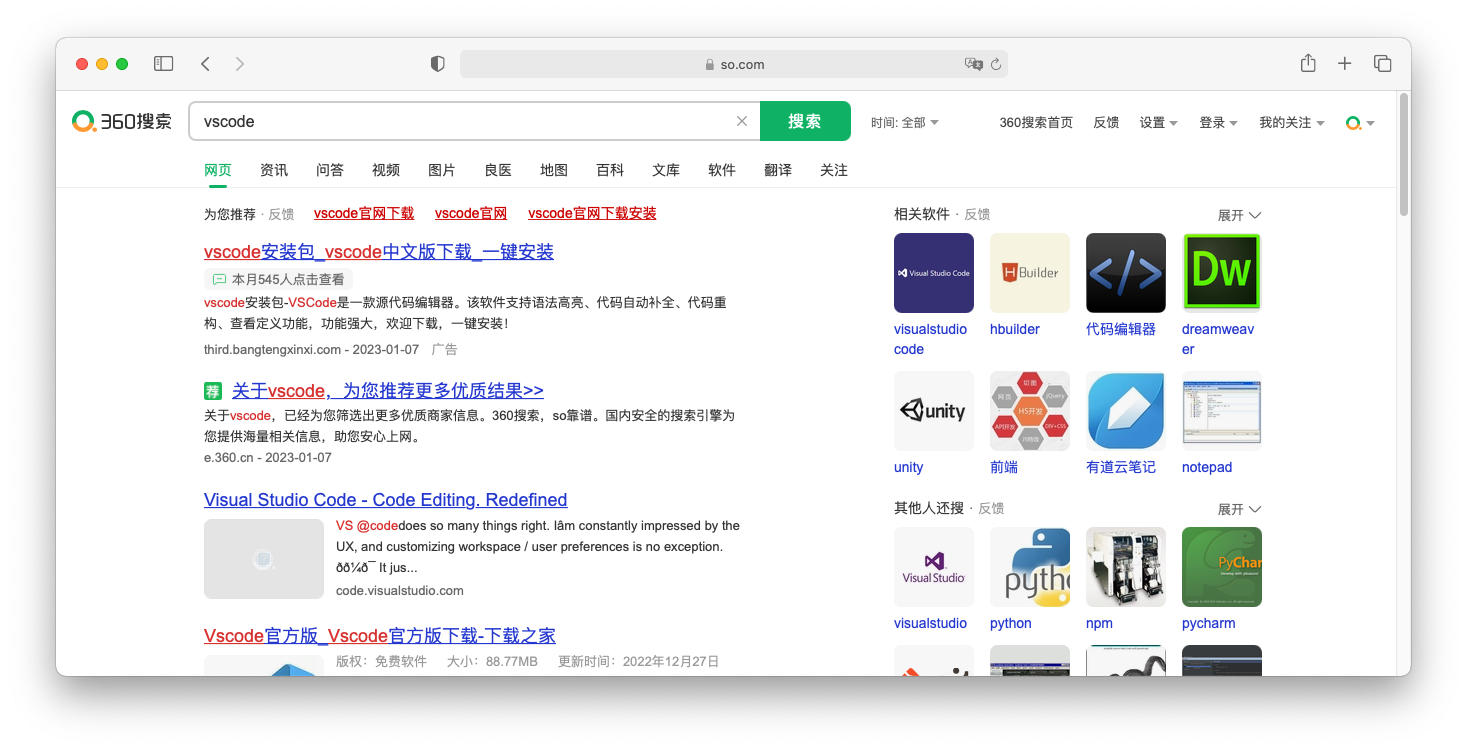Clear the search box with X icon
The image size is (1467, 750).
point(742,121)
